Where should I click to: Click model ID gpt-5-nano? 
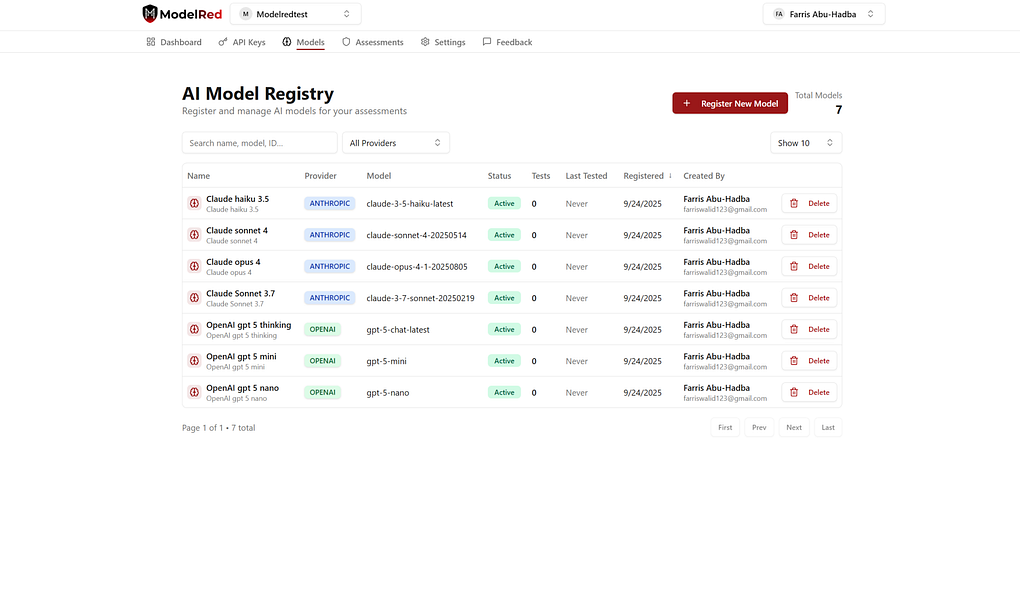click(x=388, y=392)
